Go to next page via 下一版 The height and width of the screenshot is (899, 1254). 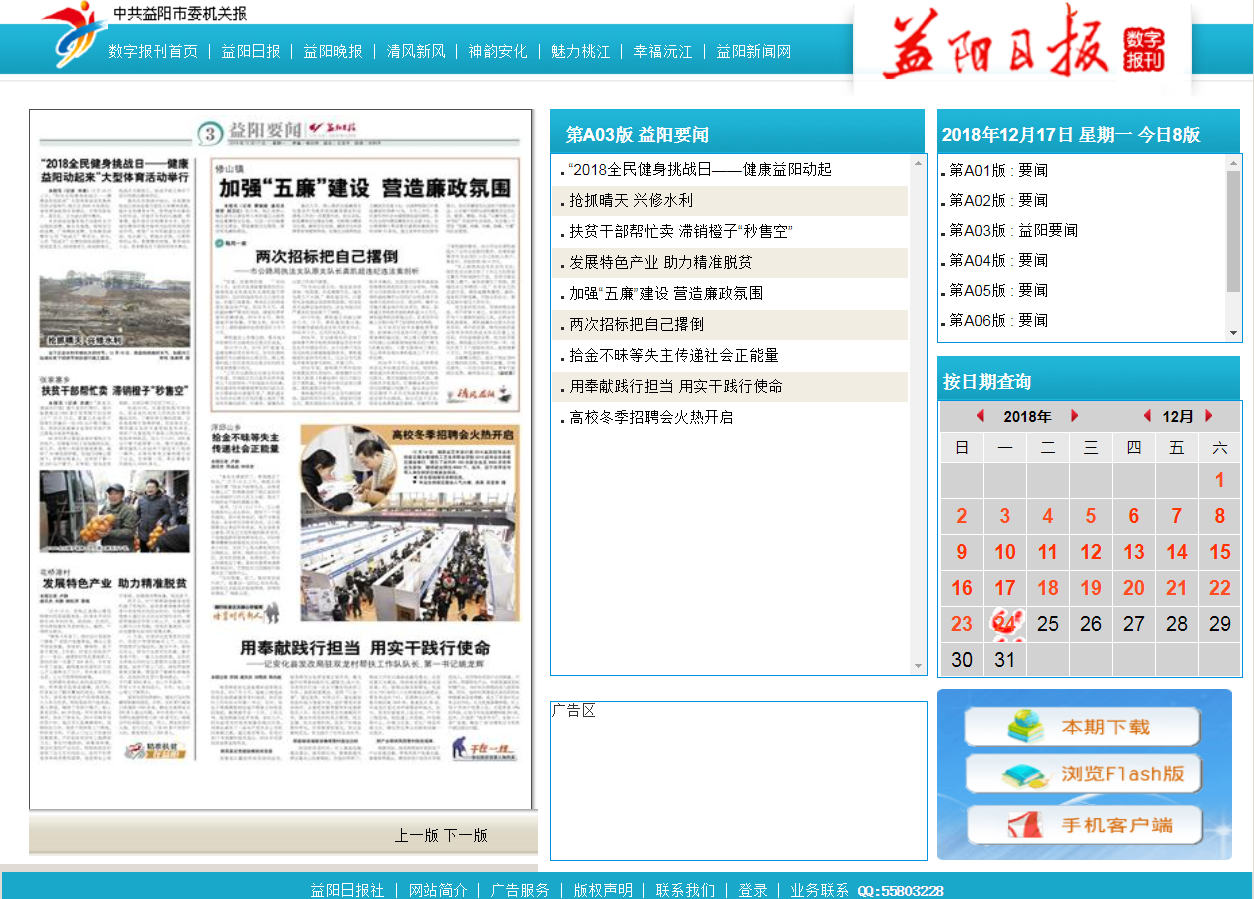click(x=465, y=835)
